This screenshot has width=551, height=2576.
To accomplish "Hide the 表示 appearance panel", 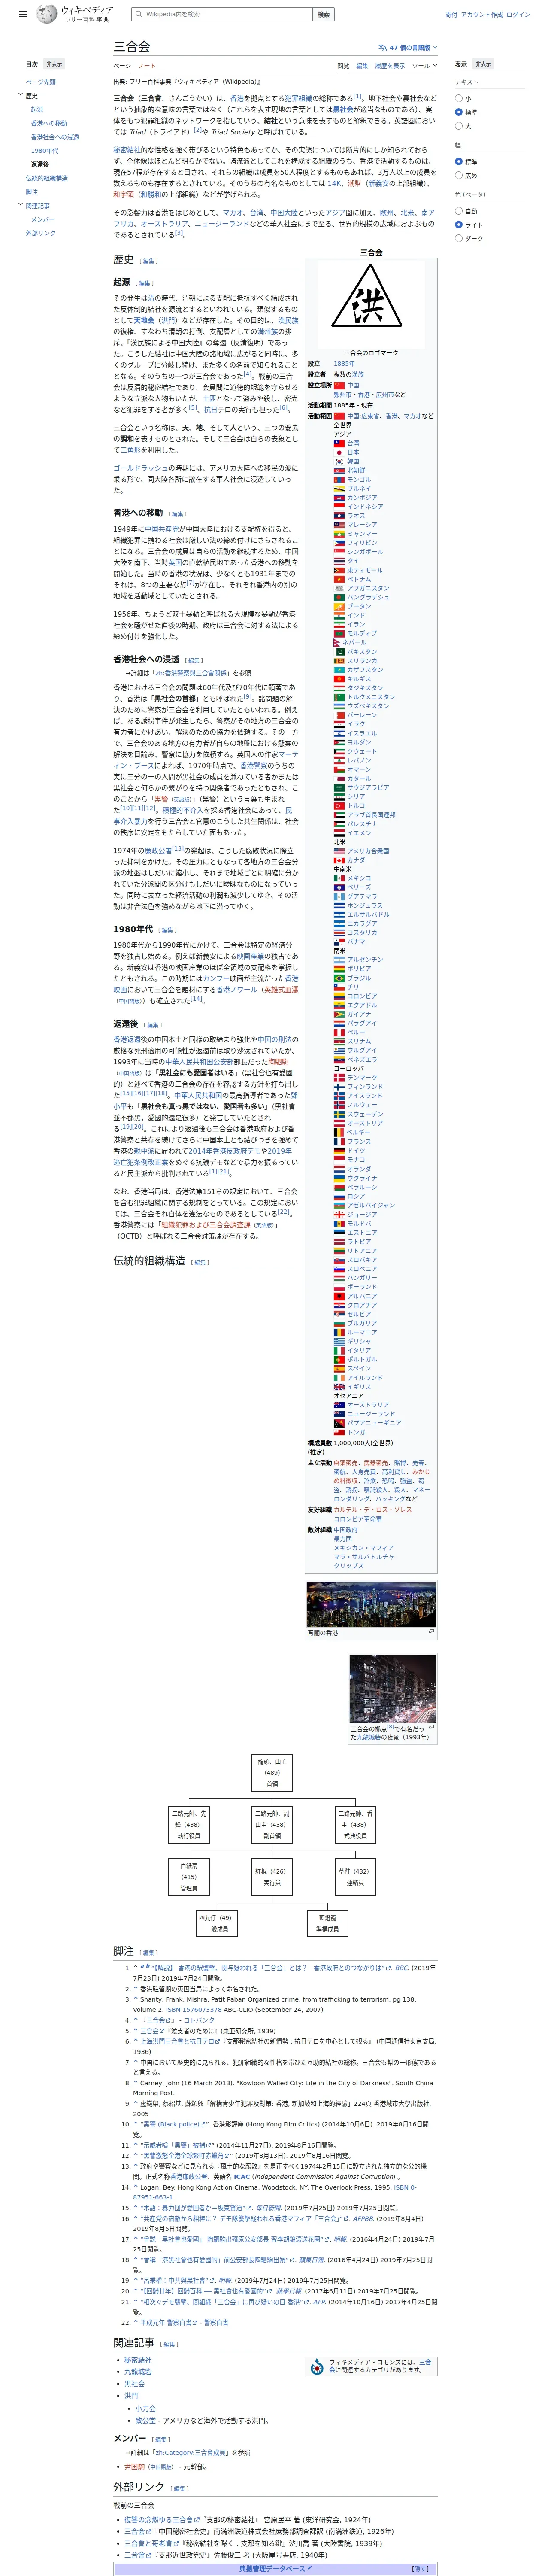I will pos(483,64).
